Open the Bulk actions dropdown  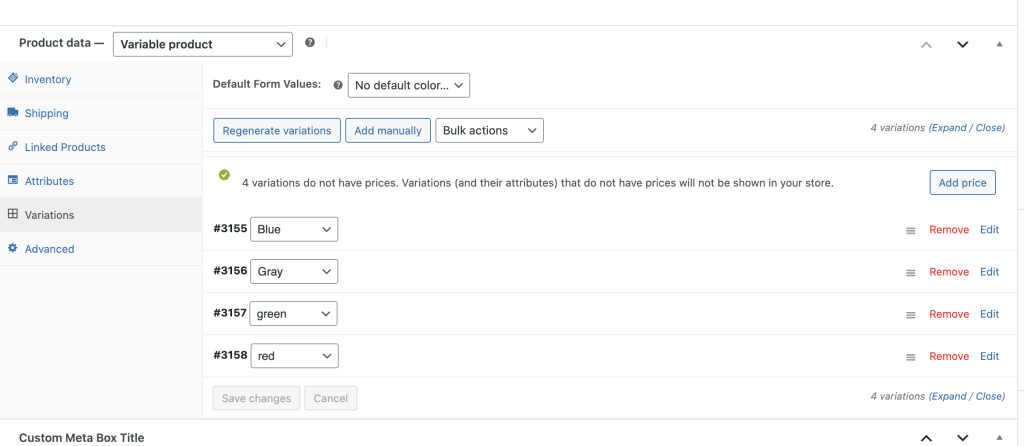point(489,130)
